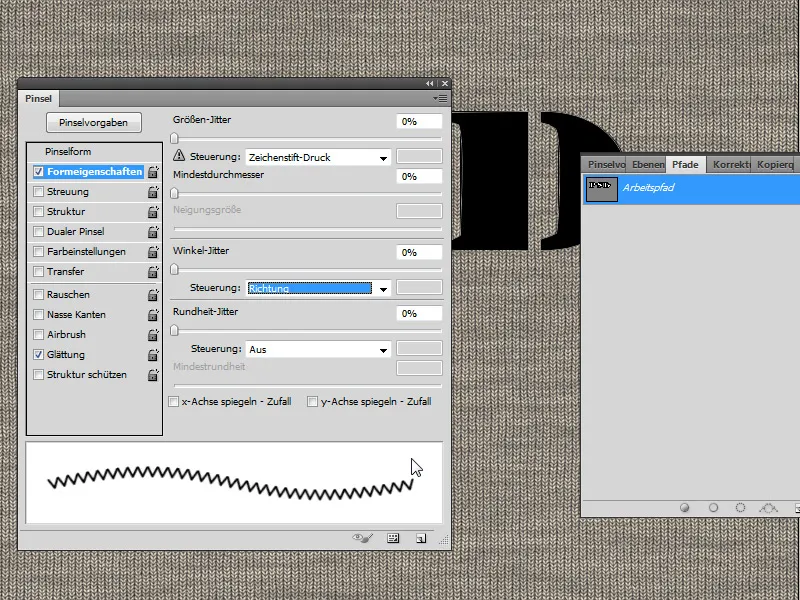800x600 pixels.
Task: Toggle lock icon for Glättung
Action: coord(153,355)
